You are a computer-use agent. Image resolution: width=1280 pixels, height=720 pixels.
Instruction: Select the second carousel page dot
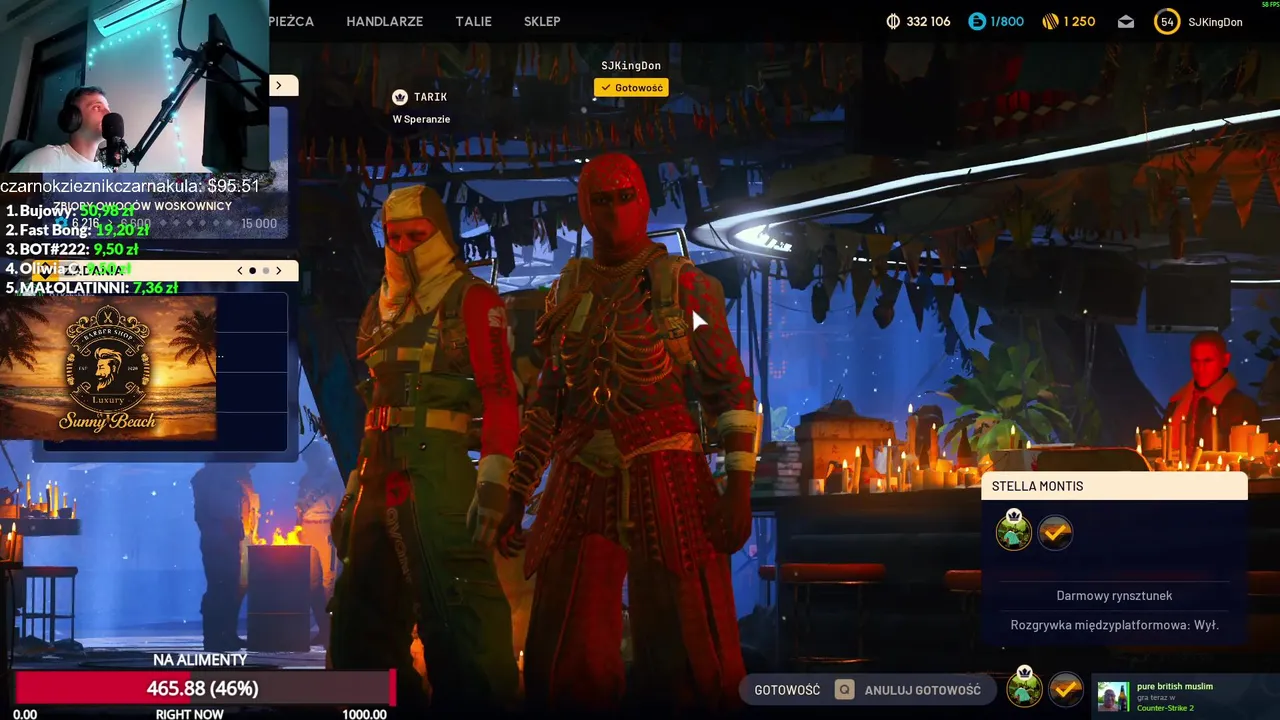click(265, 270)
